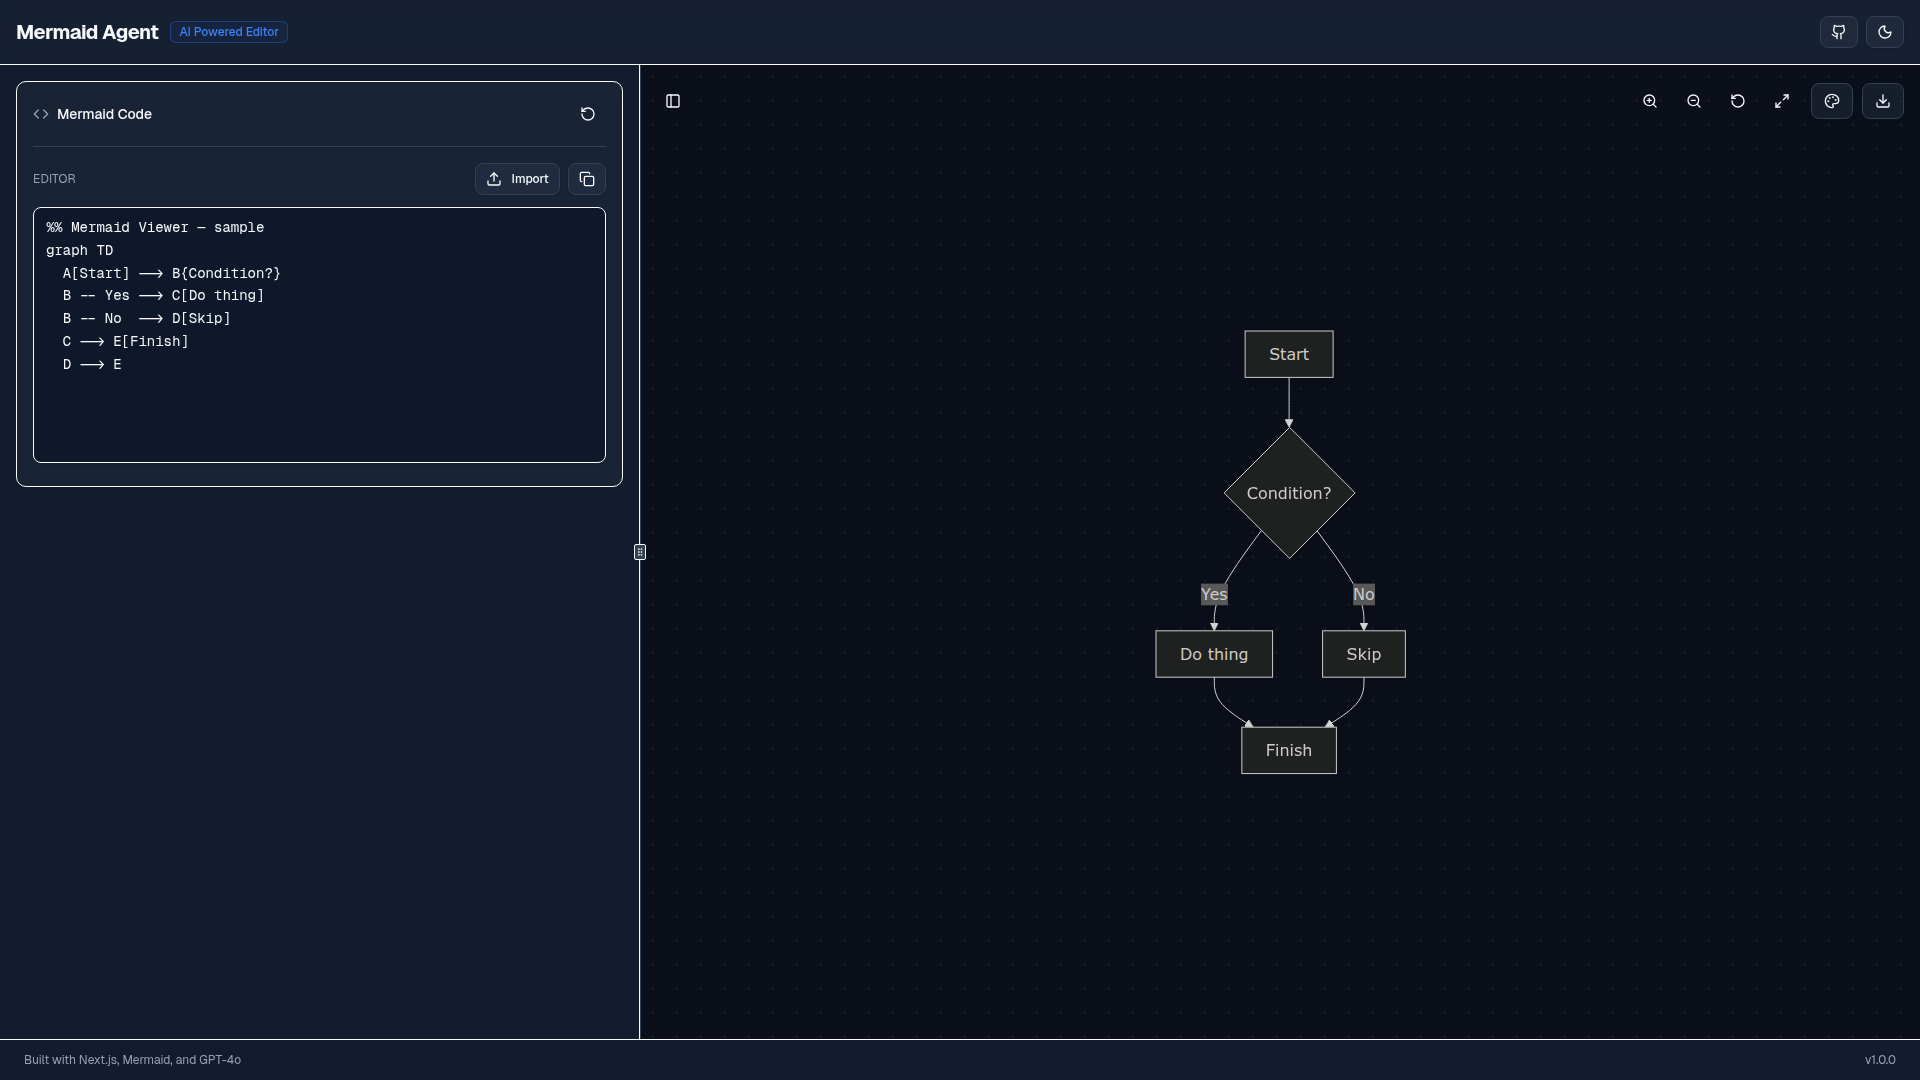Click the reset code icon in Mermaid Code header
Screen dimensions: 1920x1080
588,114
